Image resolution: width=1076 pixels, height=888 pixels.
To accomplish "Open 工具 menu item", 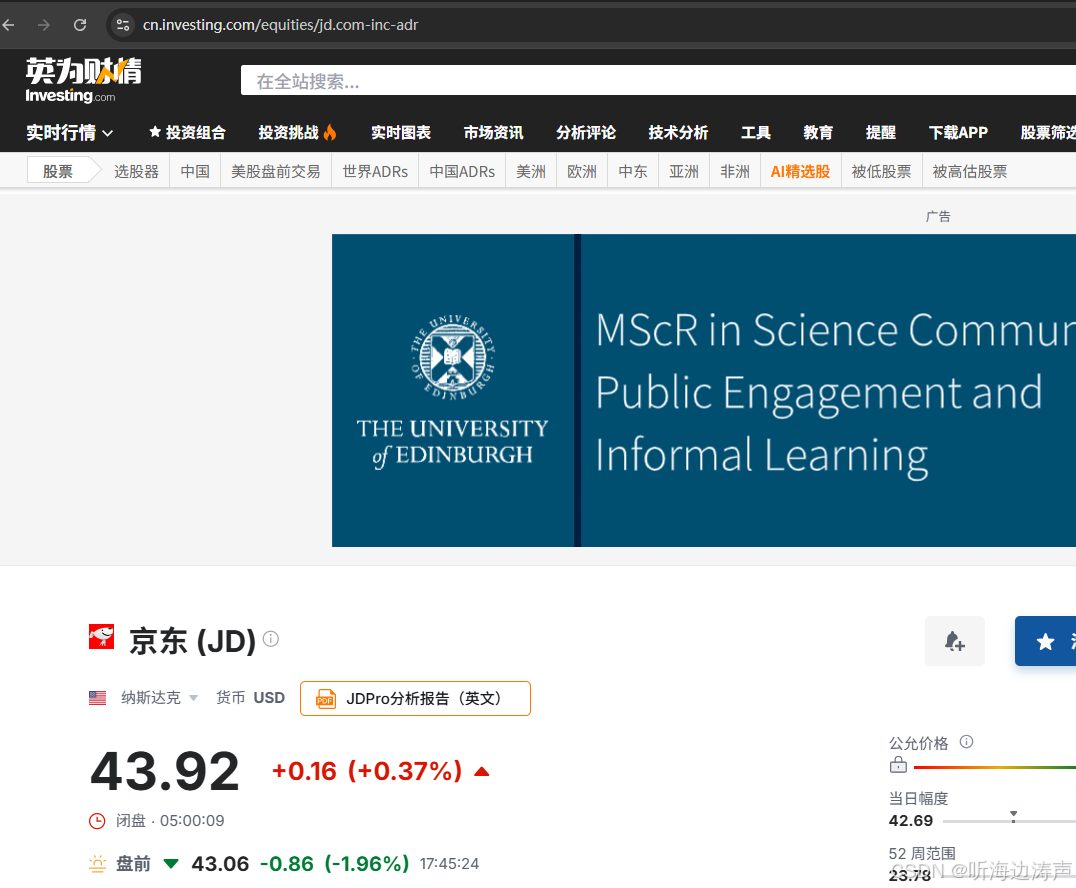I will coord(756,132).
